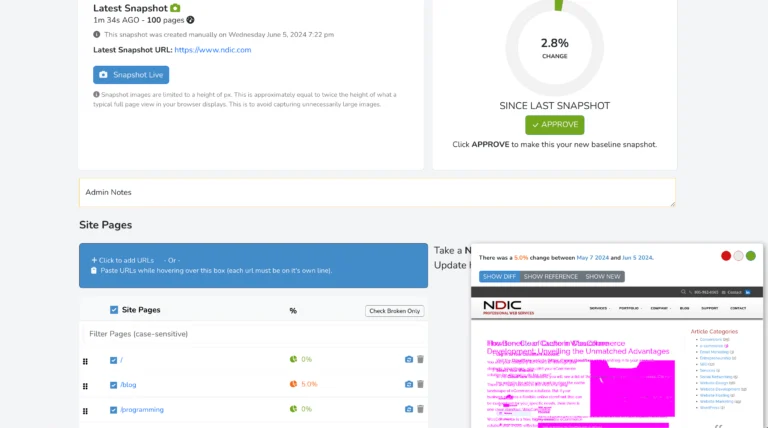
Task: Toggle the Site Pages select-all checkbox
Action: (x=114, y=310)
